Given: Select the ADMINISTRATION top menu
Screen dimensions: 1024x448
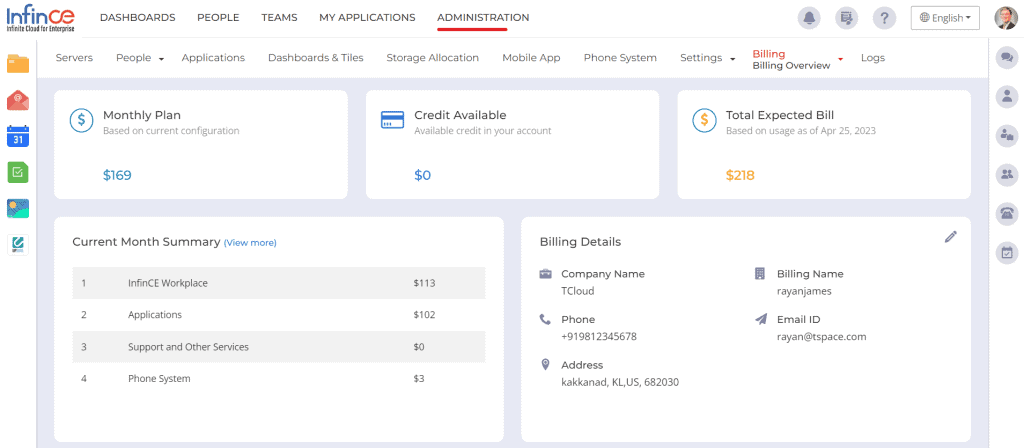Looking at the screenshot, I should coord(483,18).
